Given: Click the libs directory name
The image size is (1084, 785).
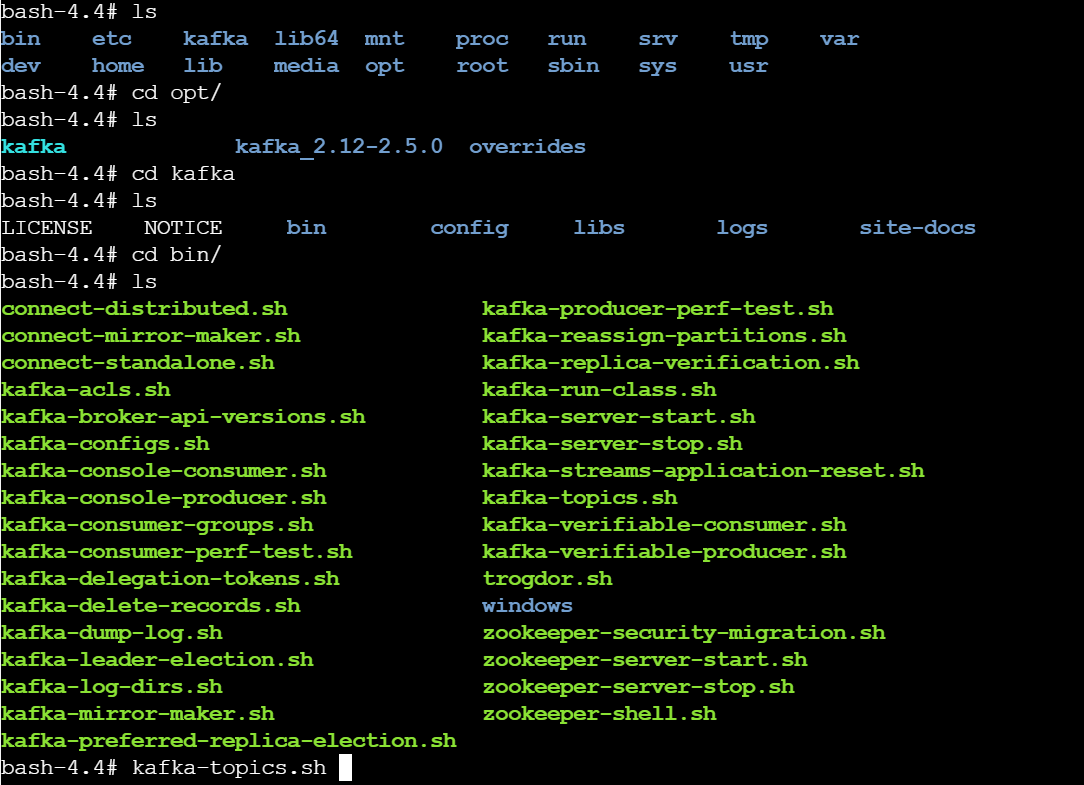Looking at the screenshot, I should [599, 228].
